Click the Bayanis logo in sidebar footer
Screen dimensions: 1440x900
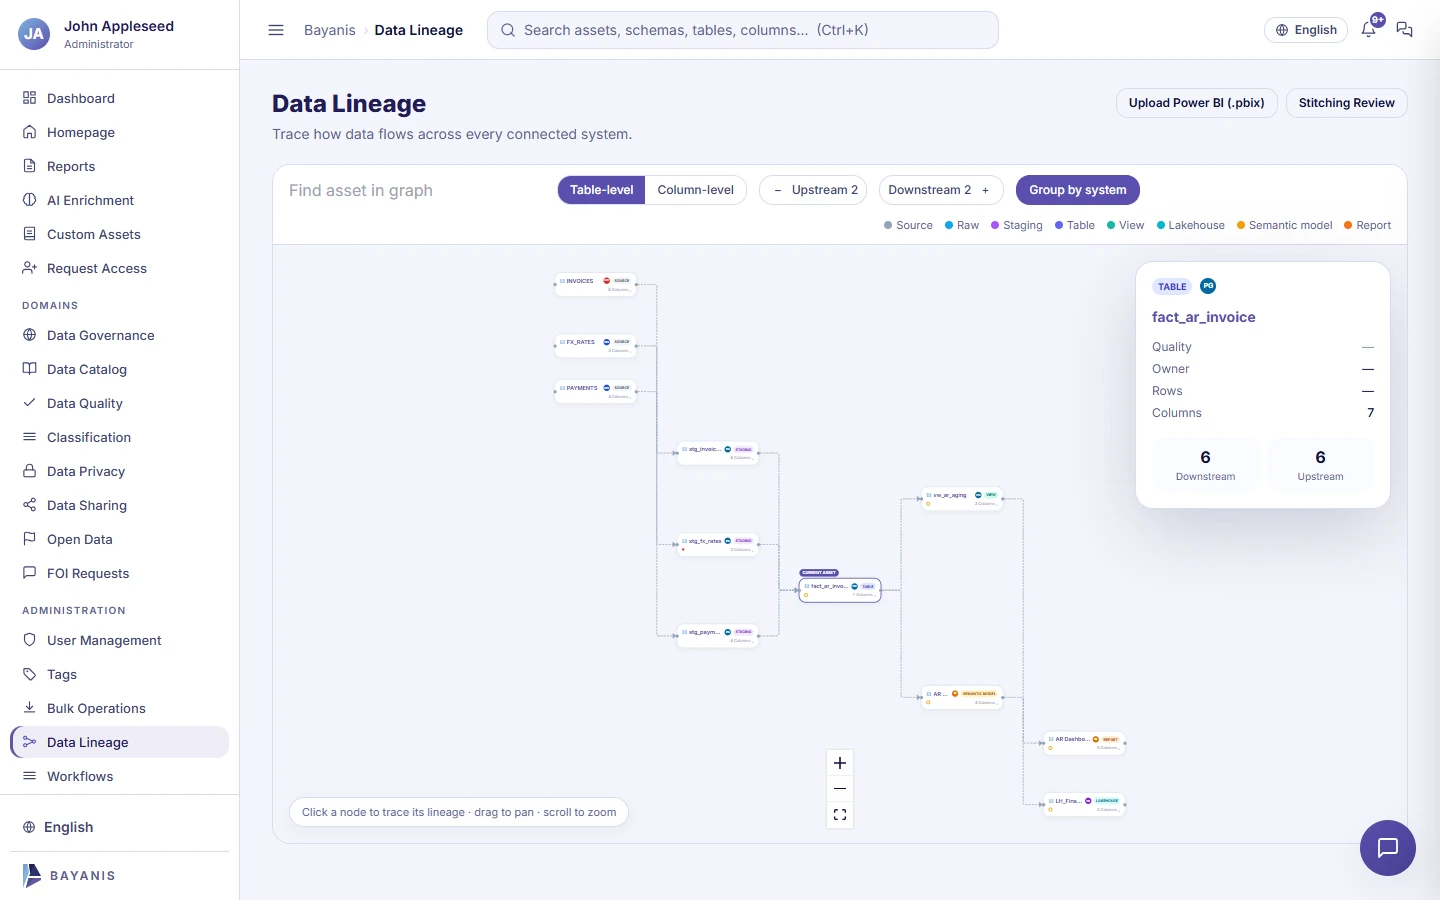(x=68, y=875)
